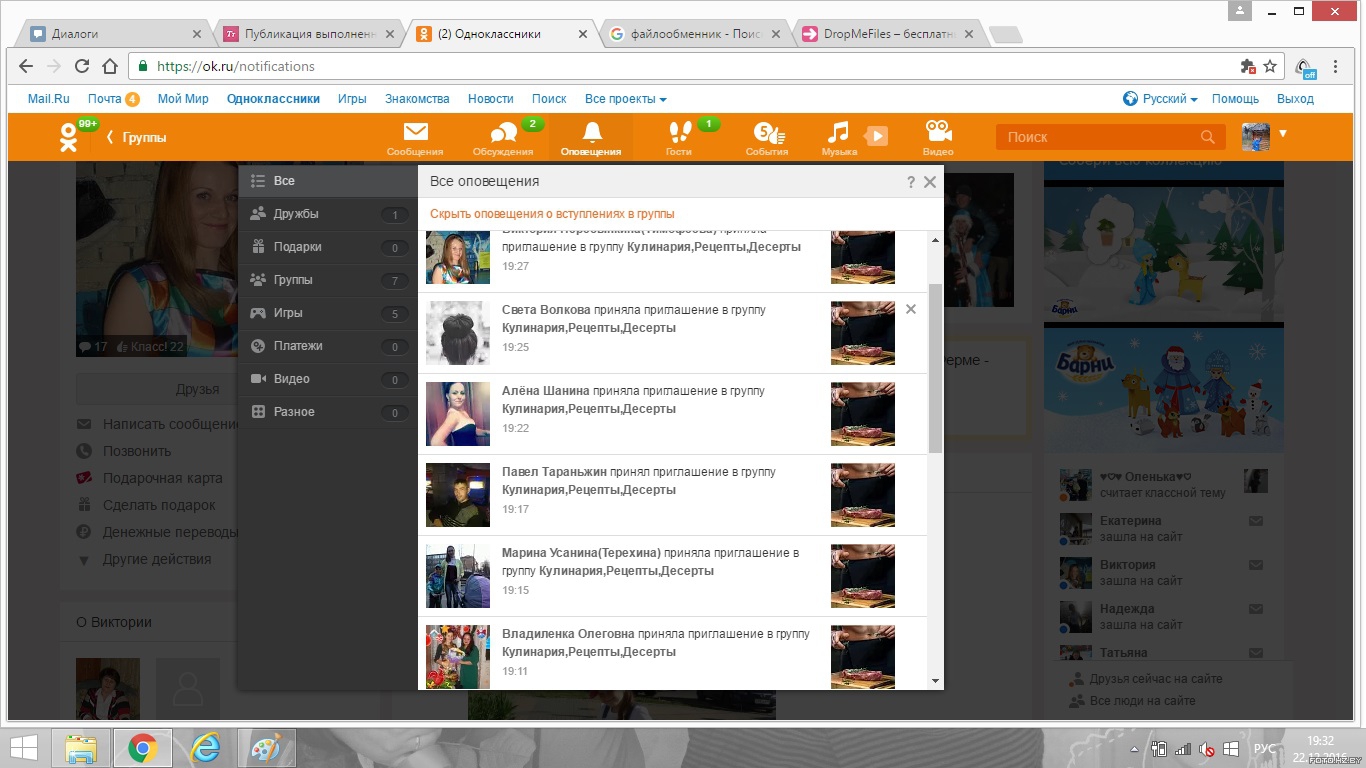Open profile menu arrow next to avatar
This screenshot has width=1366, height=768.
click(x=1283, y=133)
